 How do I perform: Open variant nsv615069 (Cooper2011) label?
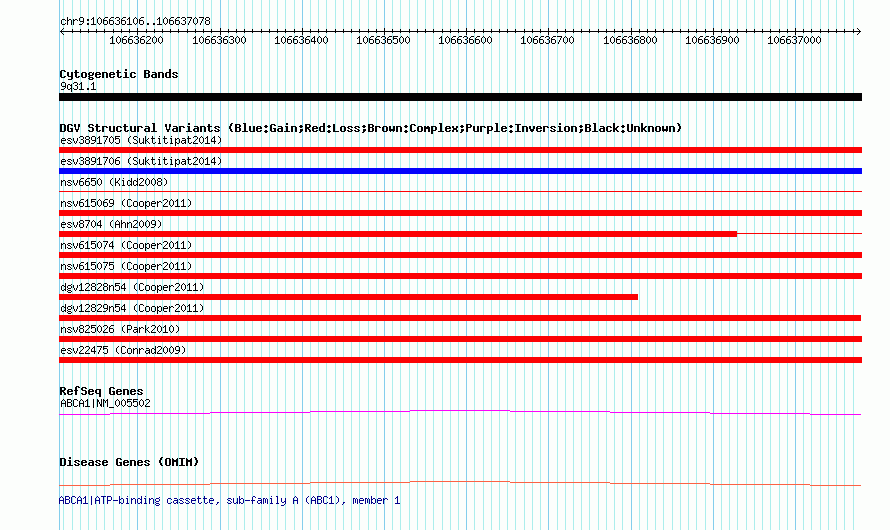tap(126, 203)
